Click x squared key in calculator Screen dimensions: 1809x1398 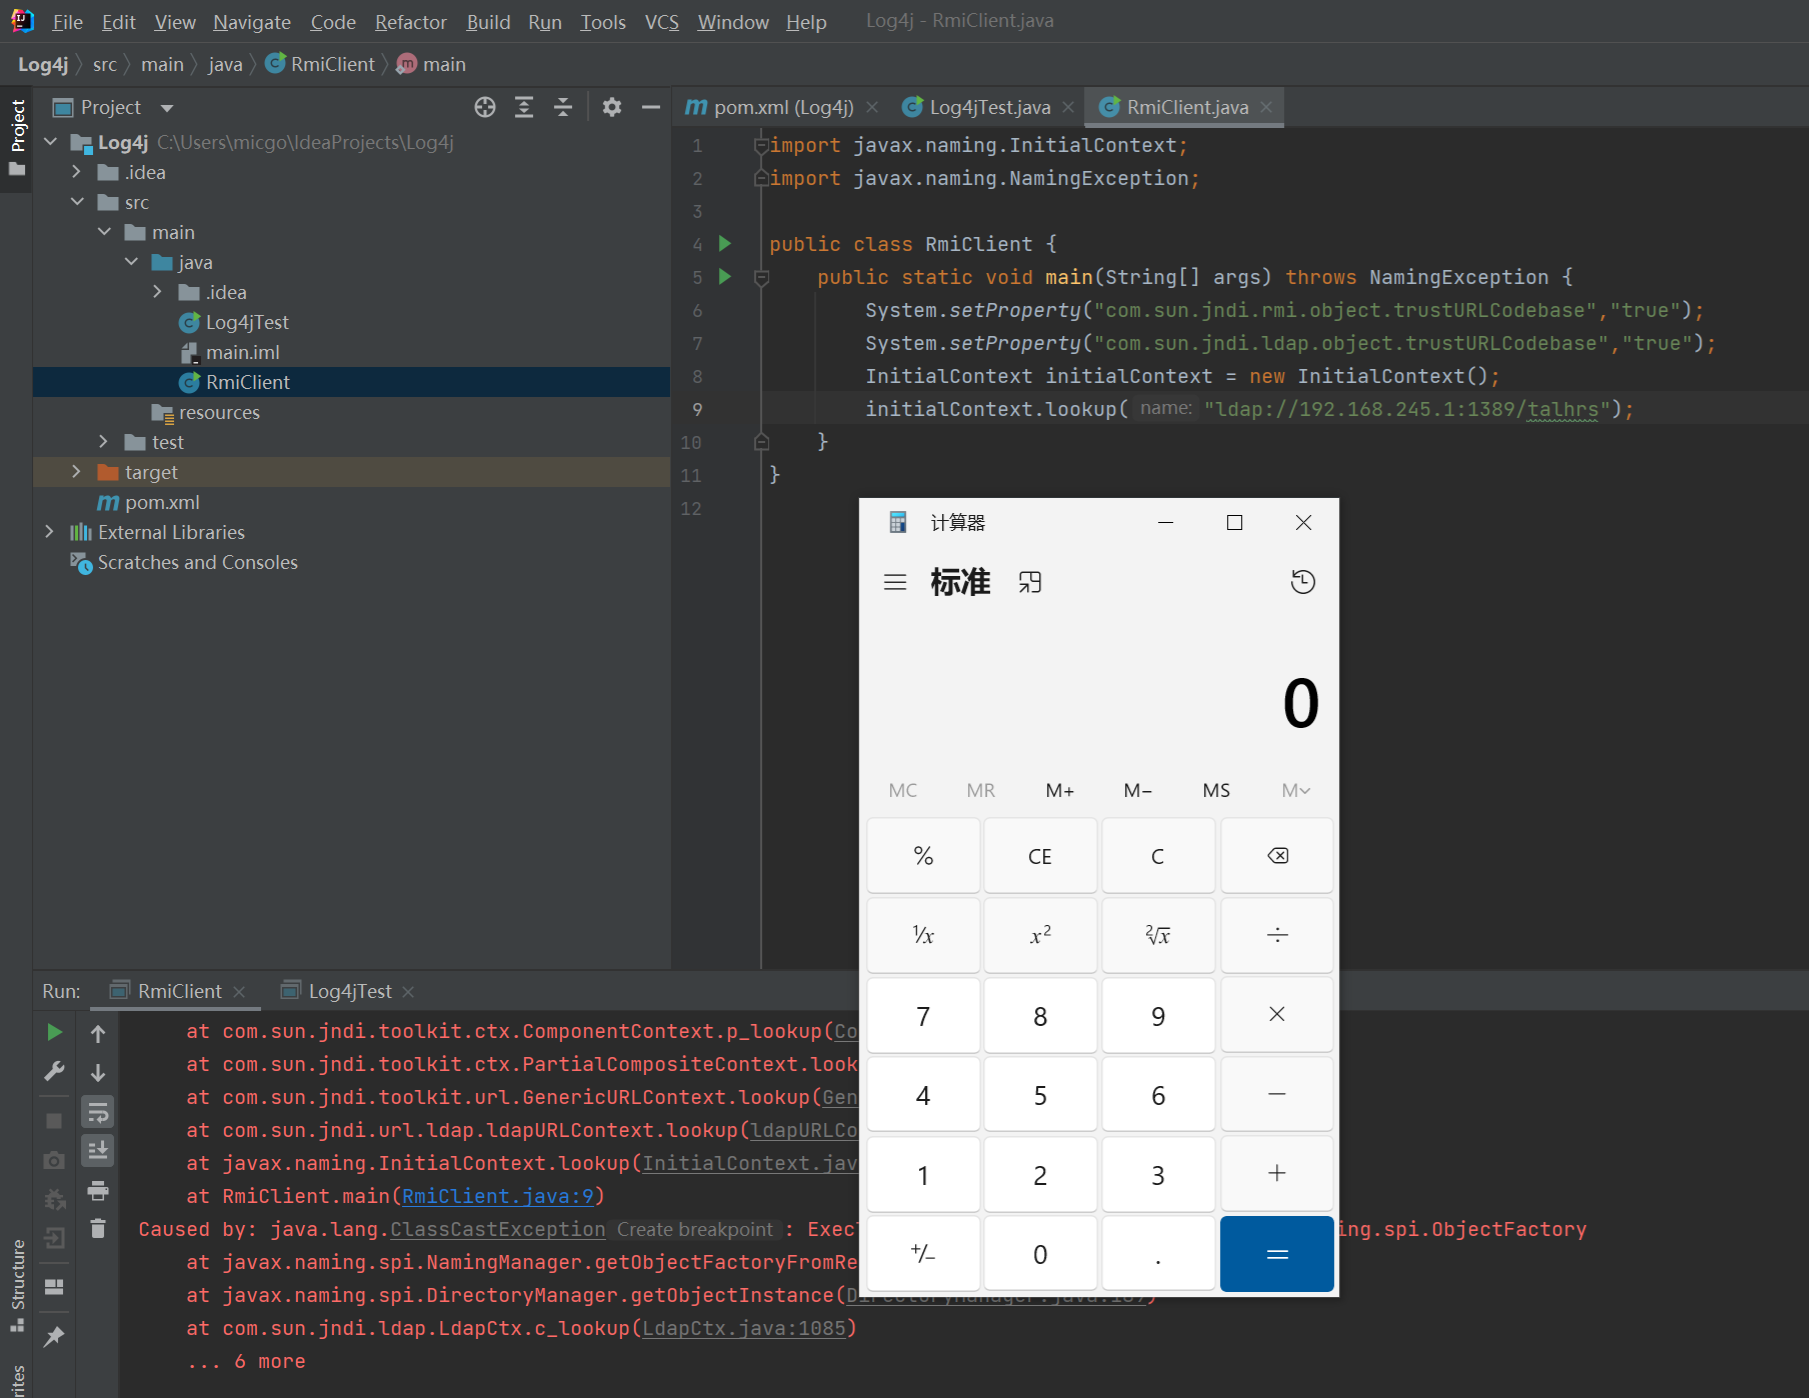click(1040, 935)
